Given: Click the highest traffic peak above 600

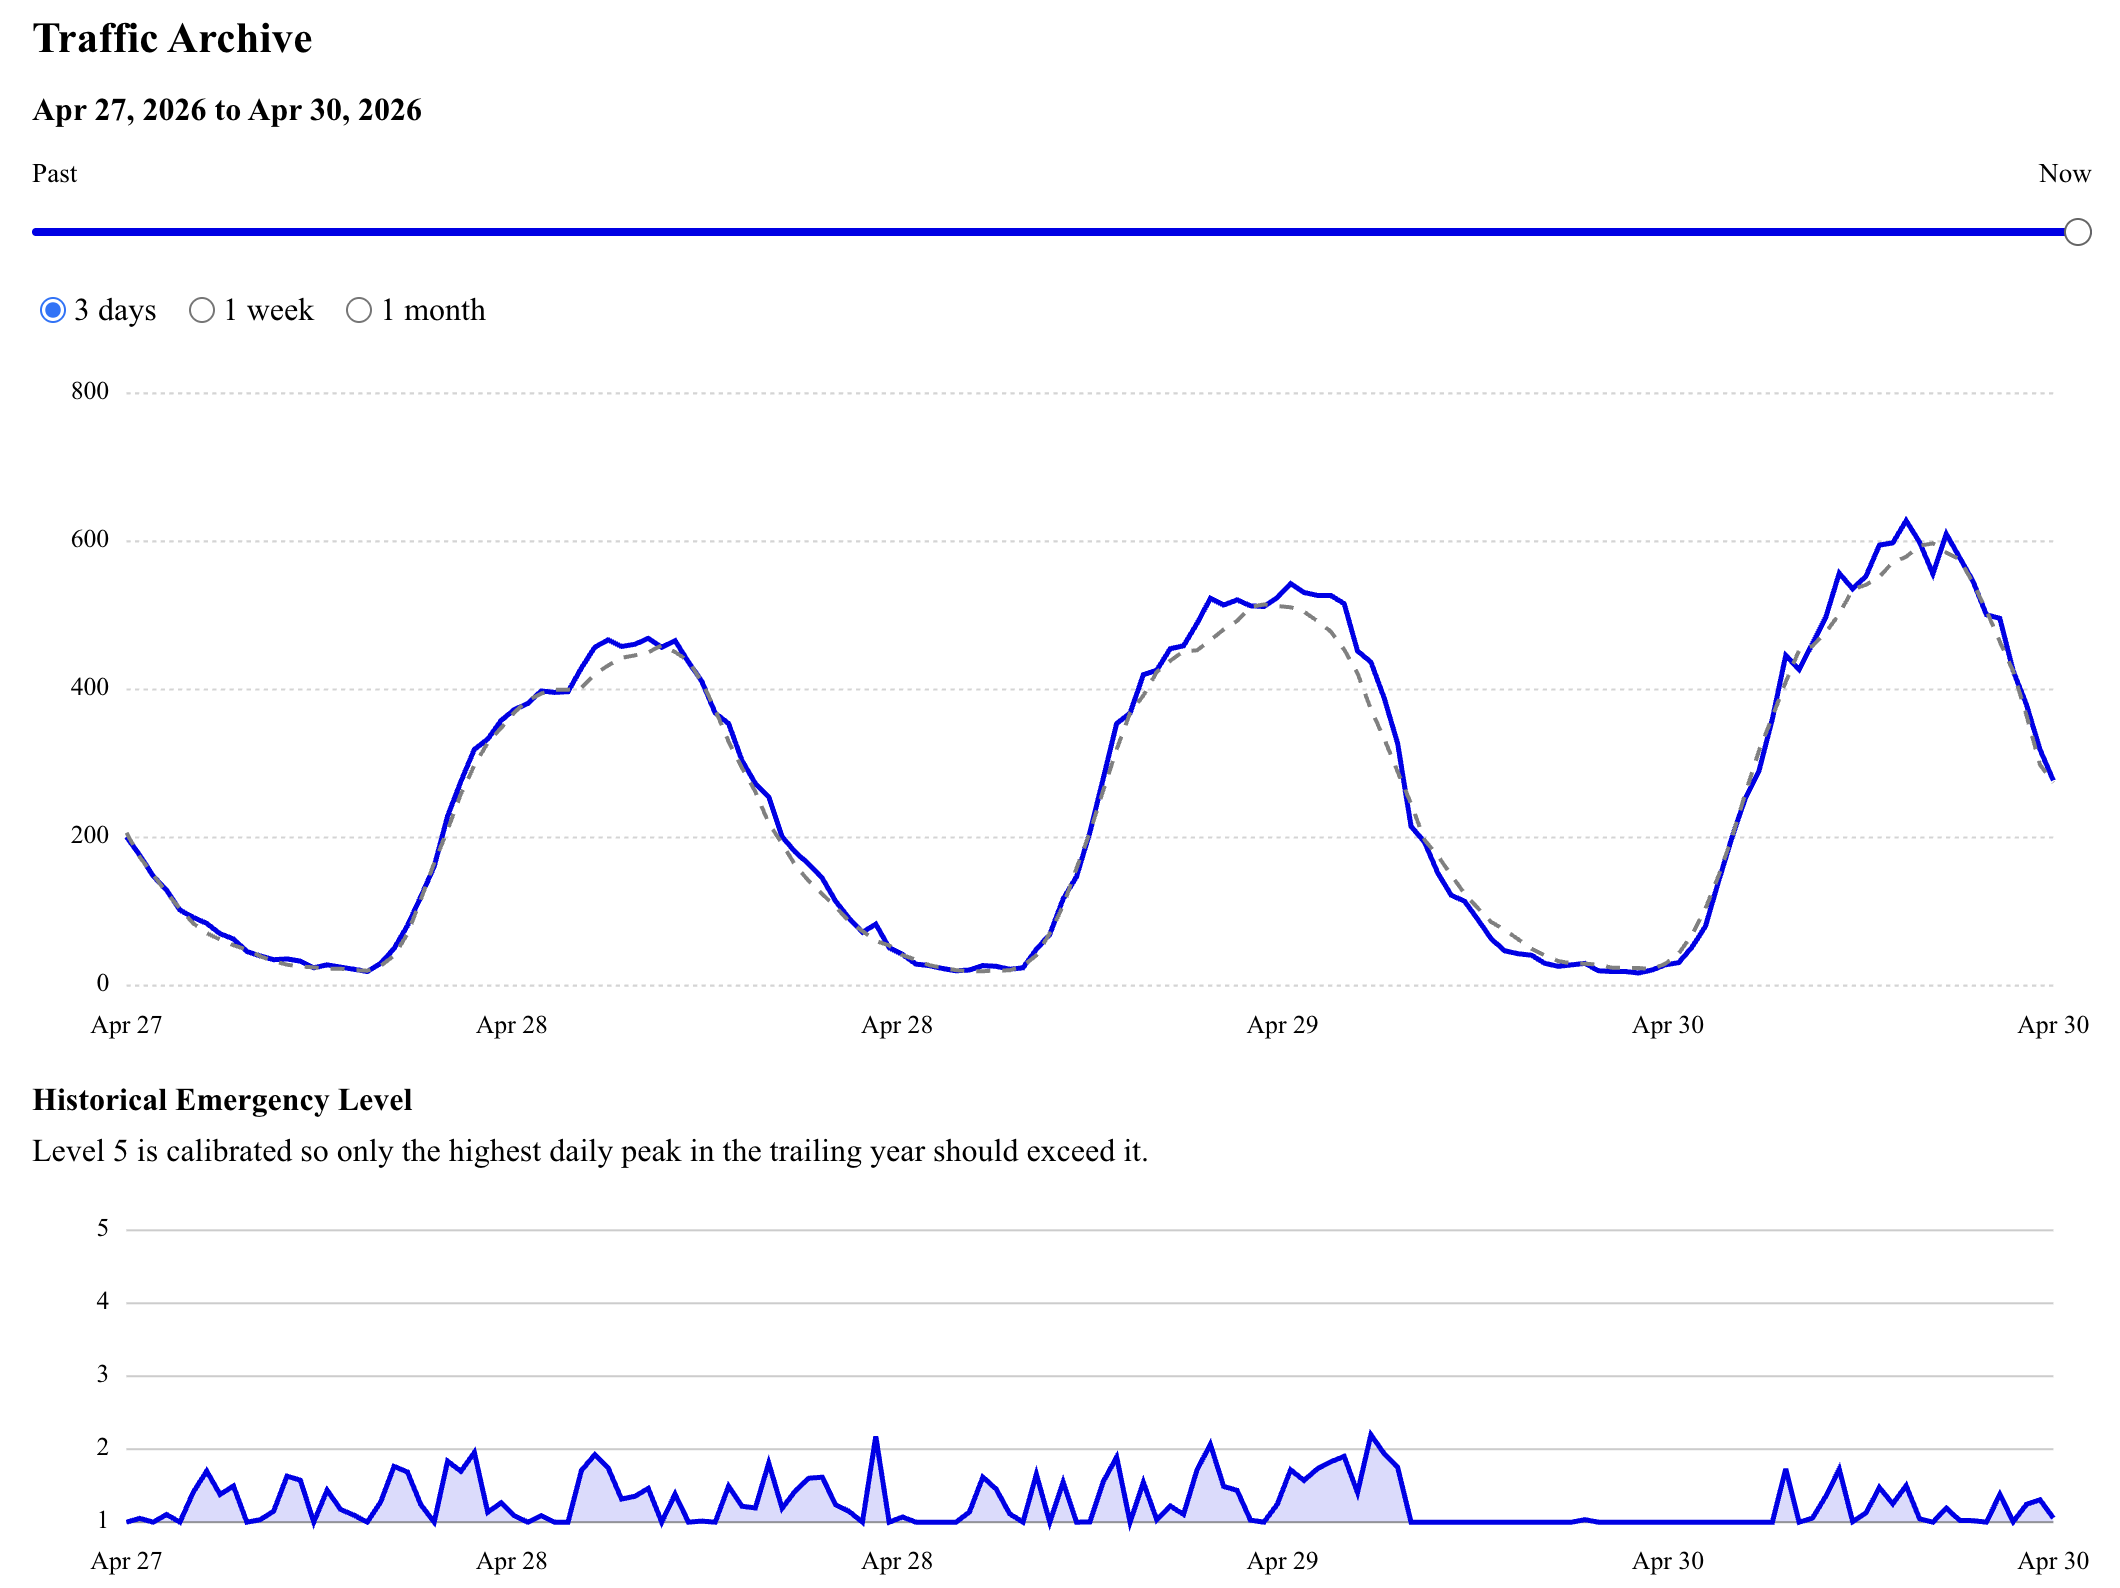Looking at the screenshot, I should [1906, 521].
